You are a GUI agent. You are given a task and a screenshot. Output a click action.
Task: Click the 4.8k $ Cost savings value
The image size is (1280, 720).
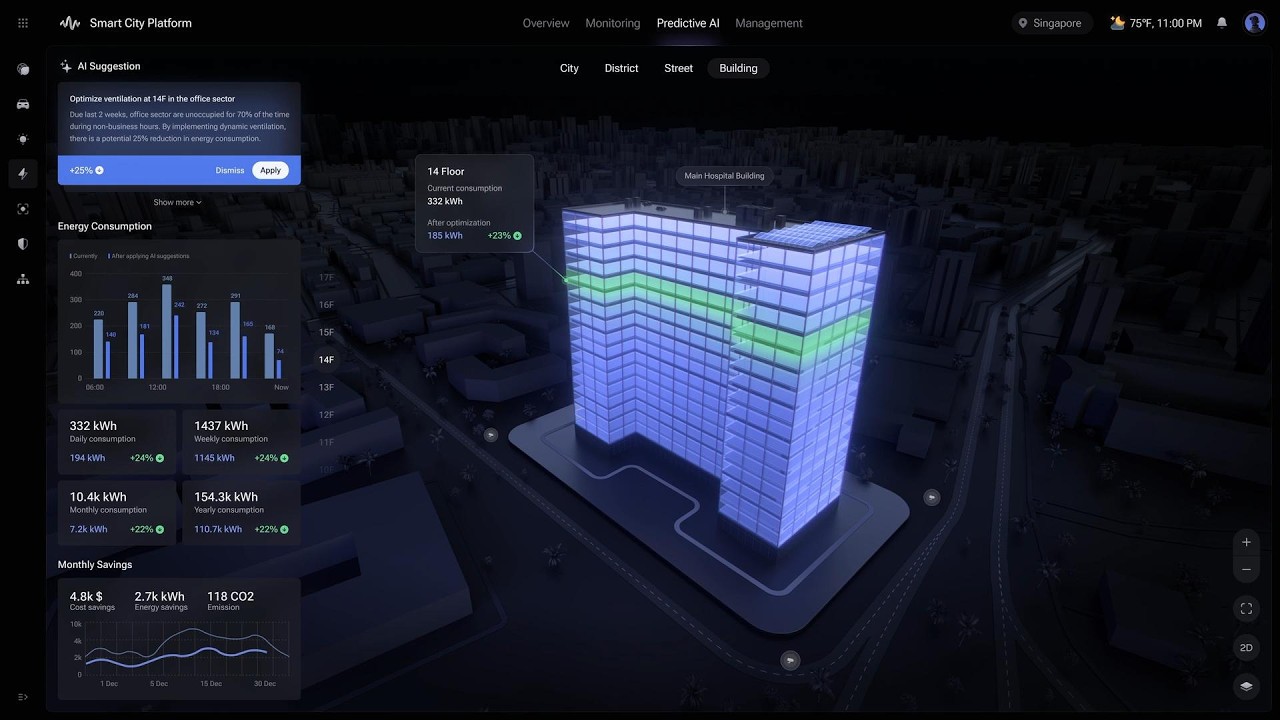tap(86, 597)
